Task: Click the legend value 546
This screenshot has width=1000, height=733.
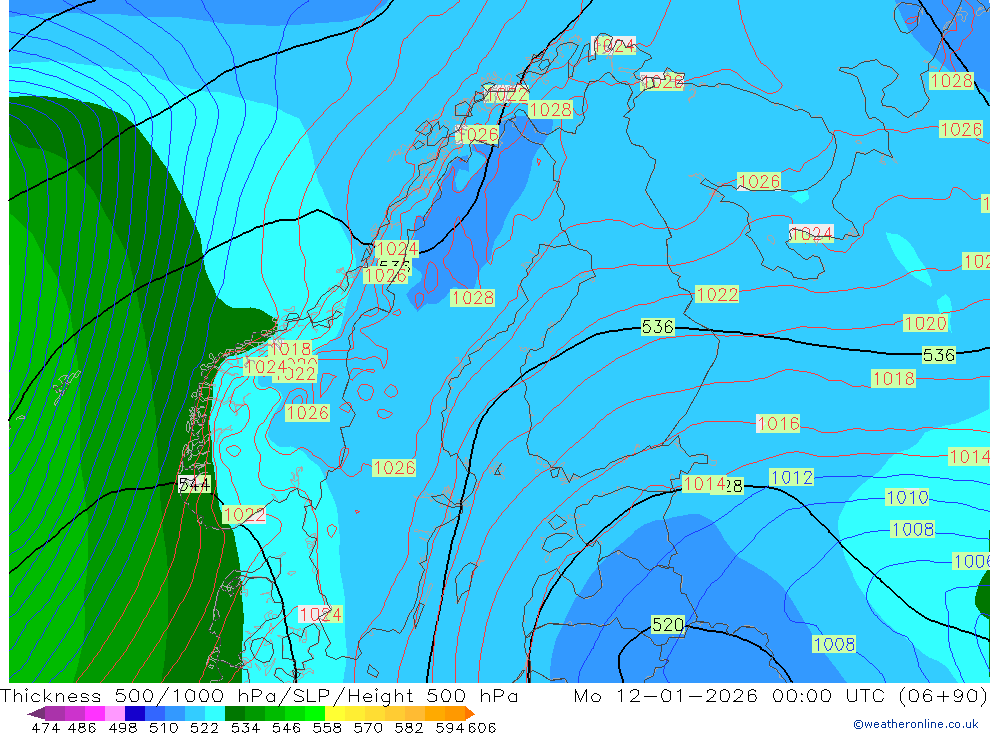Action: click(285, 727)
